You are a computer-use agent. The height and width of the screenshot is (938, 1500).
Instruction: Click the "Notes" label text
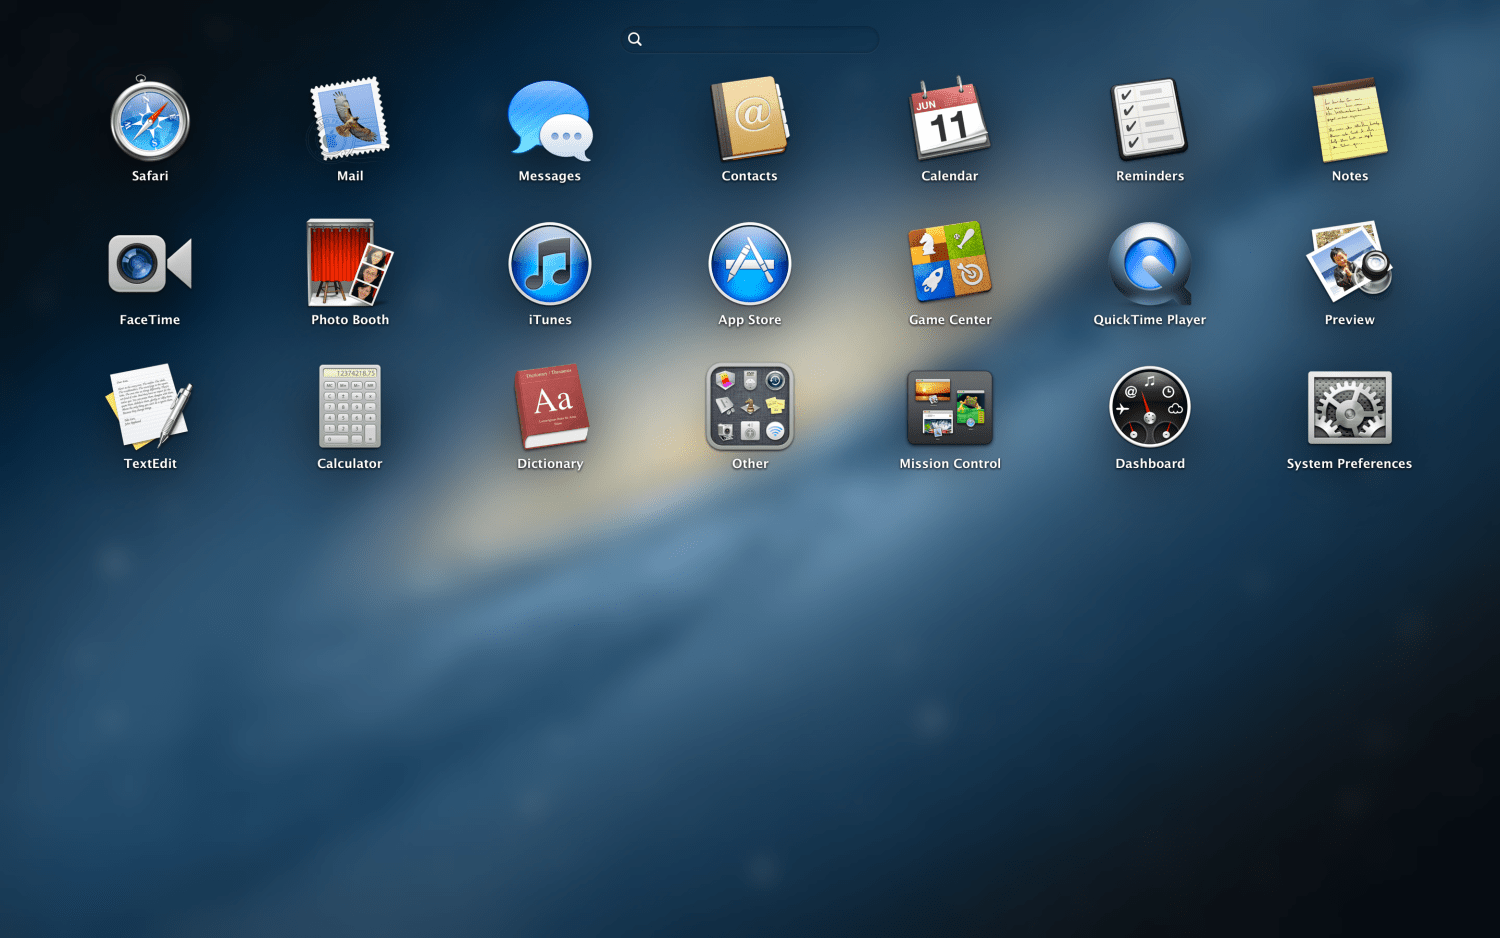point(1350,176)
